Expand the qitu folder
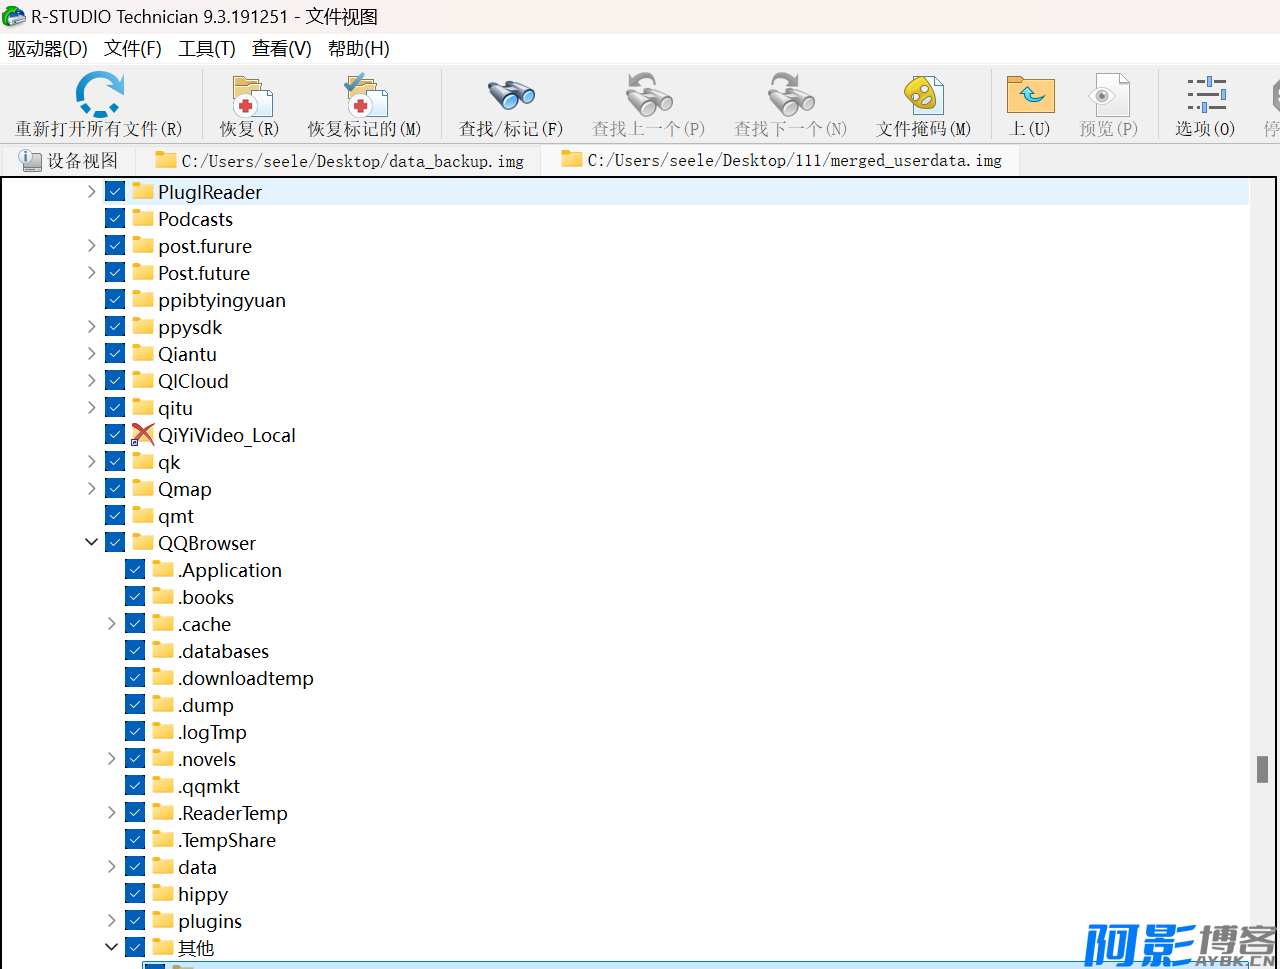1280x969 pixels. coord(92,407)
